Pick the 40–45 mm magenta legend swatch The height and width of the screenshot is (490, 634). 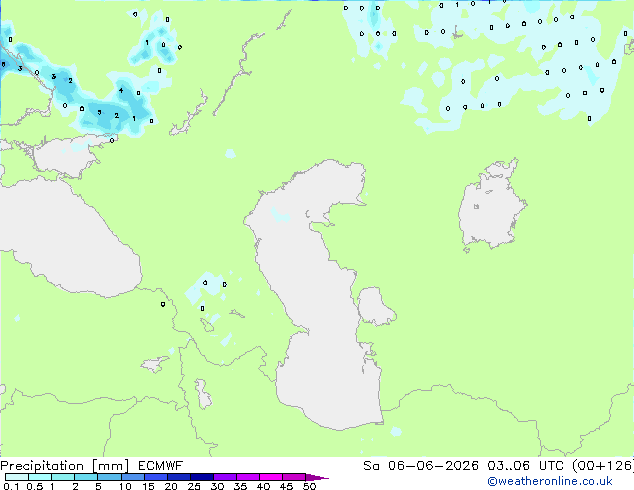271,477
